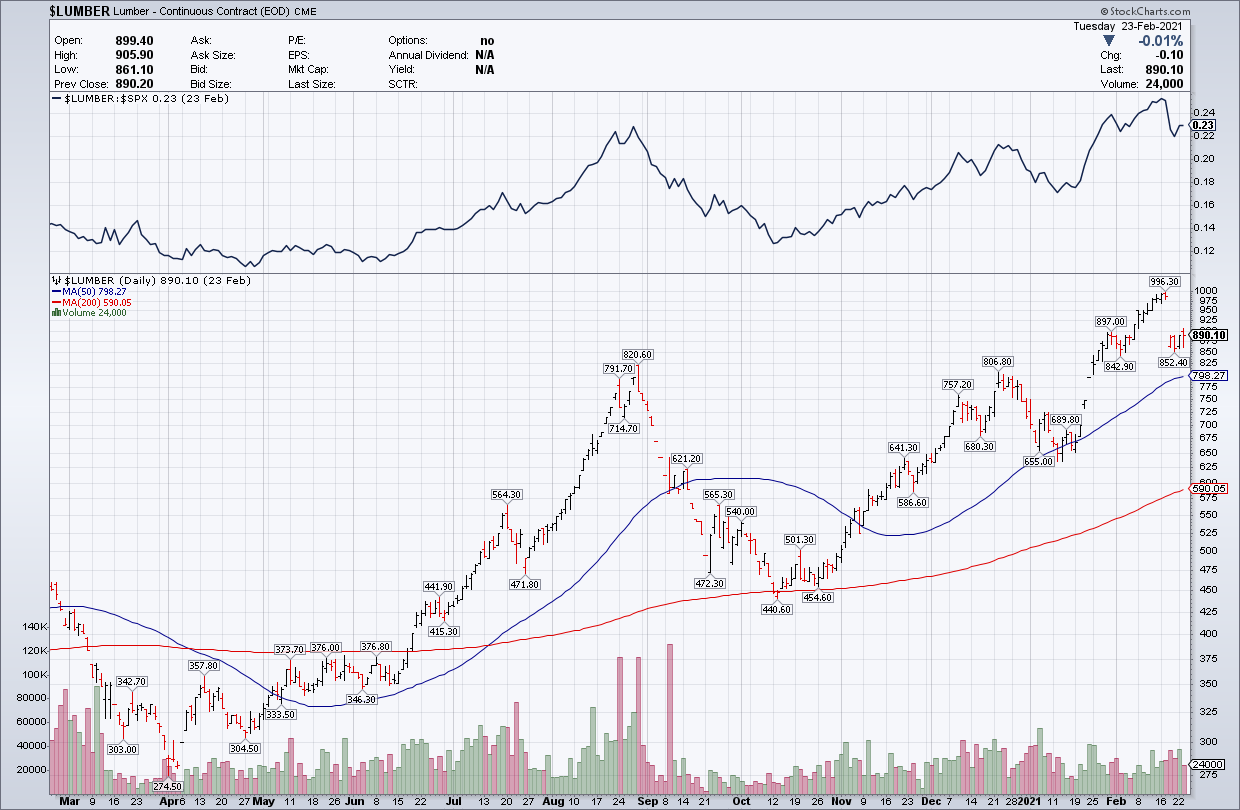Click the 564.30 price label
The height and width of the screenshot is (810, 1240).
507,494
